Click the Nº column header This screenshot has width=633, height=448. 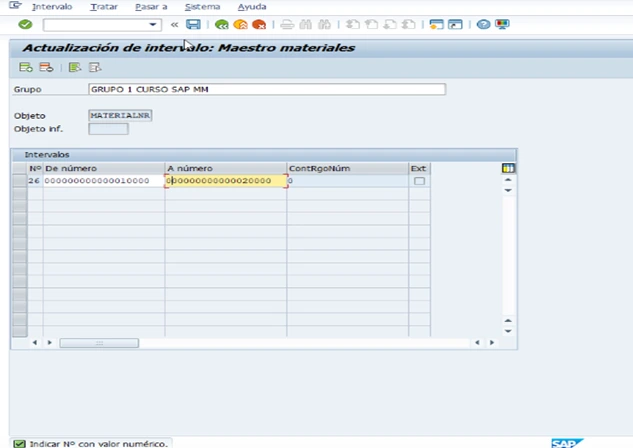[35, 168]
